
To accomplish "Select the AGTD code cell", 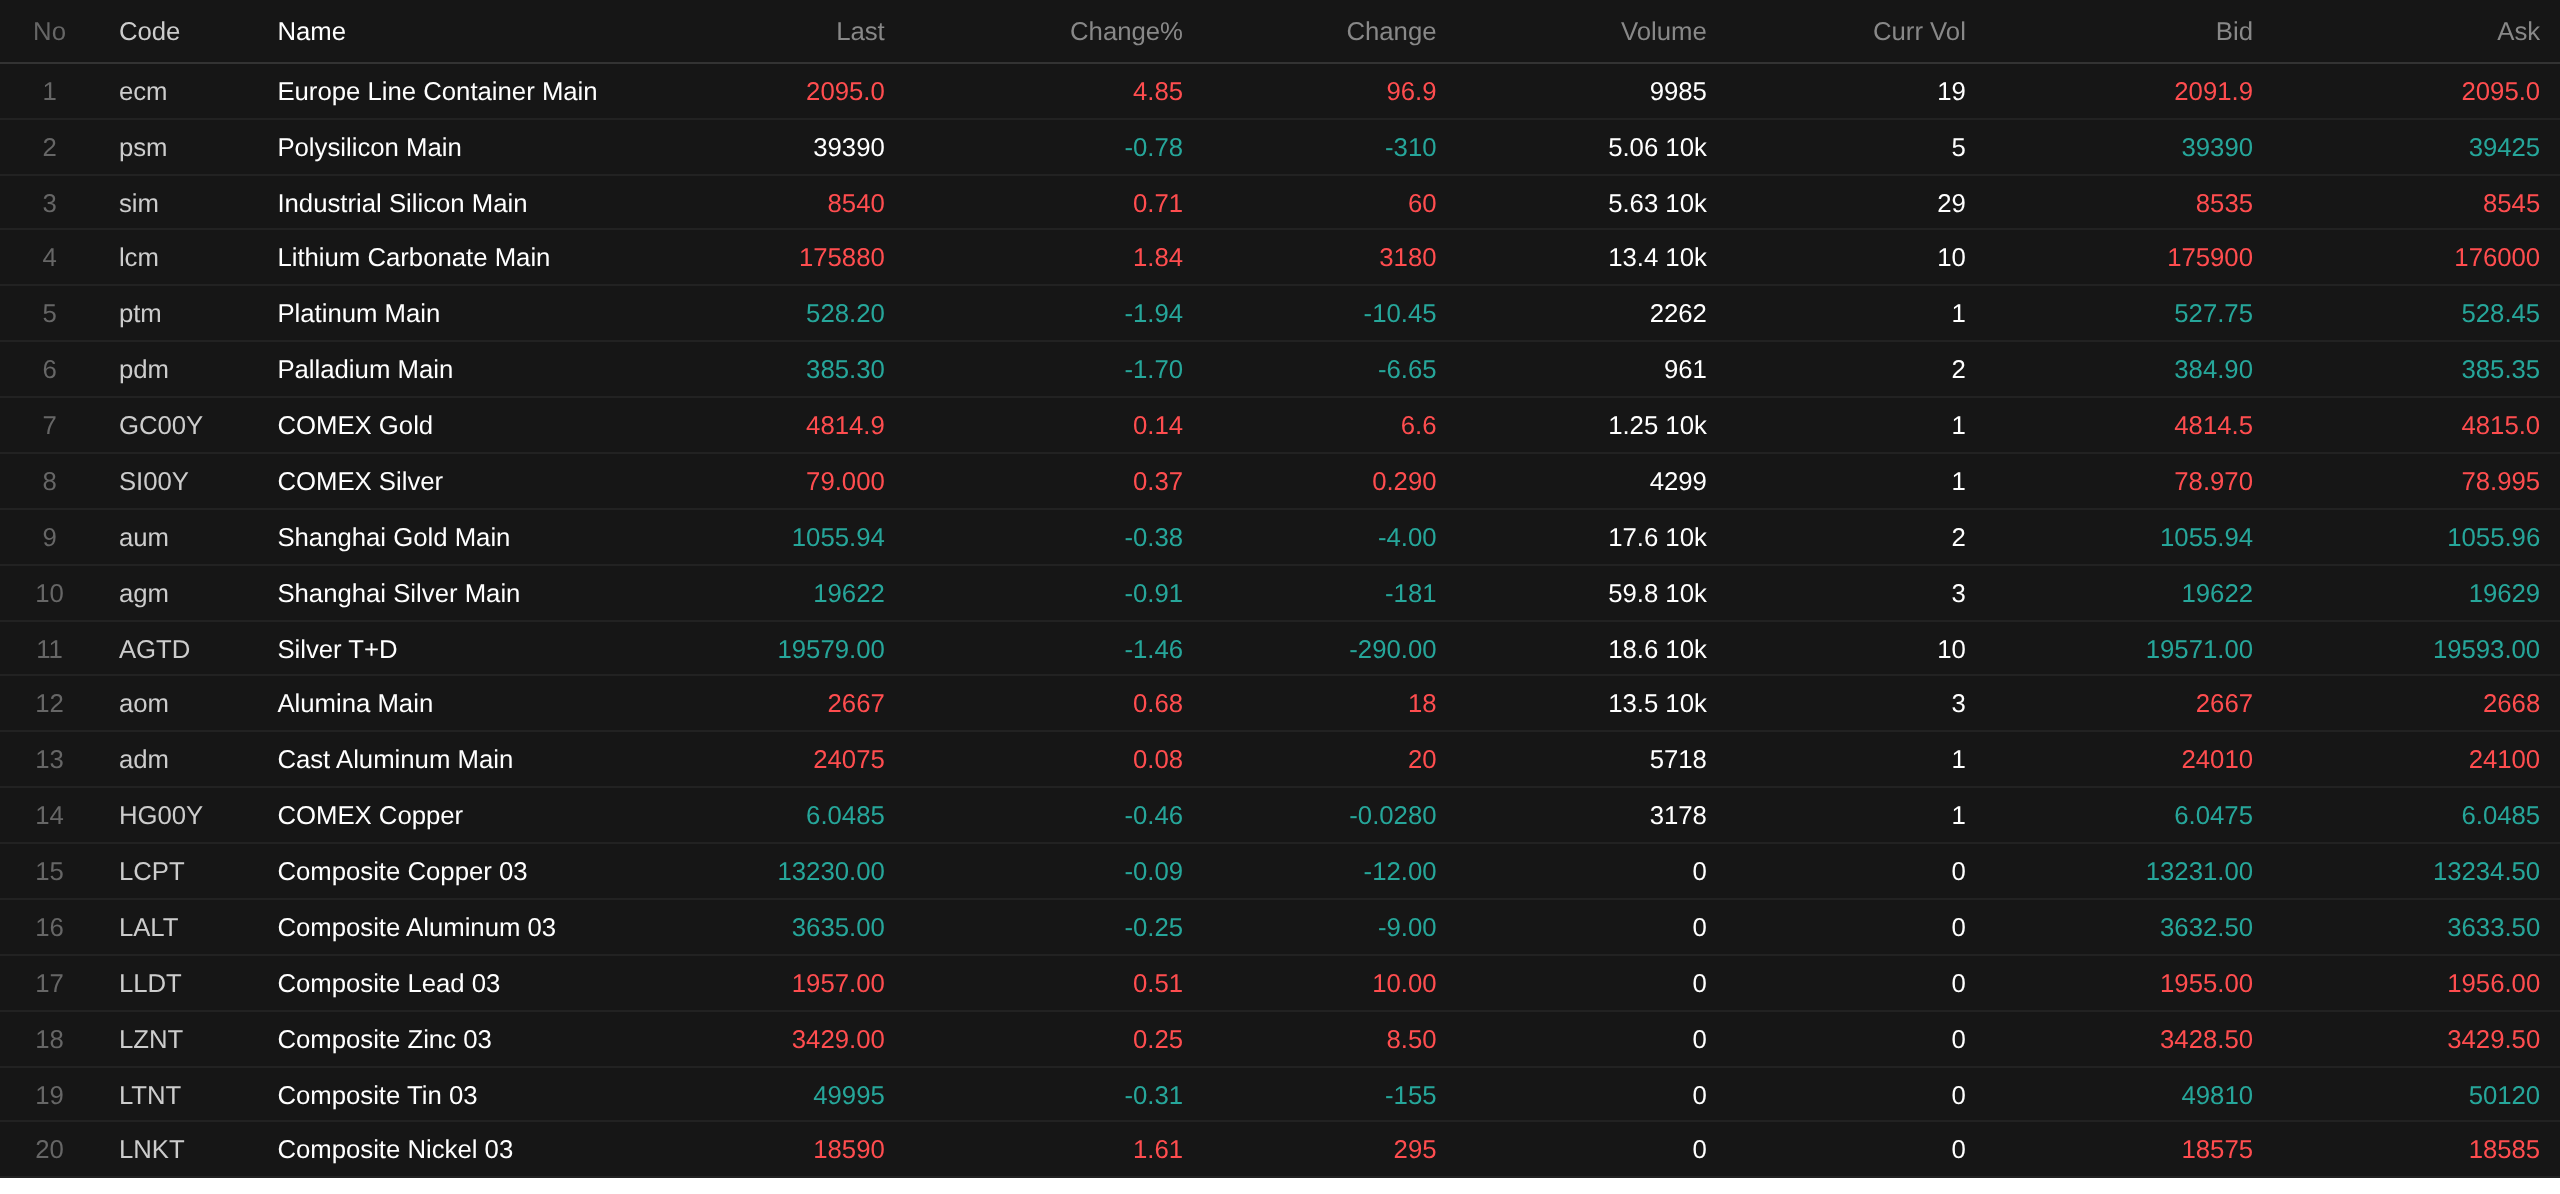I will 154,650.
